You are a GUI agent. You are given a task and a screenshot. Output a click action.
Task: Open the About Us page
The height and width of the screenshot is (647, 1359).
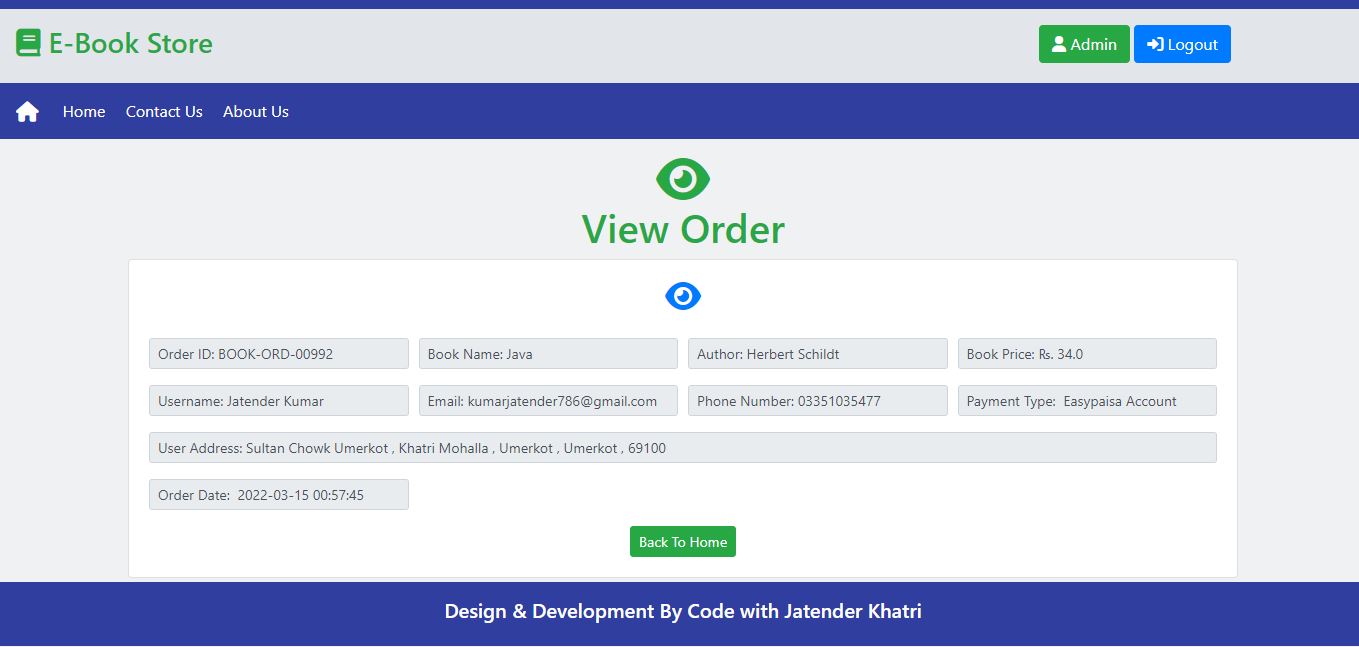tap(255, 112)
